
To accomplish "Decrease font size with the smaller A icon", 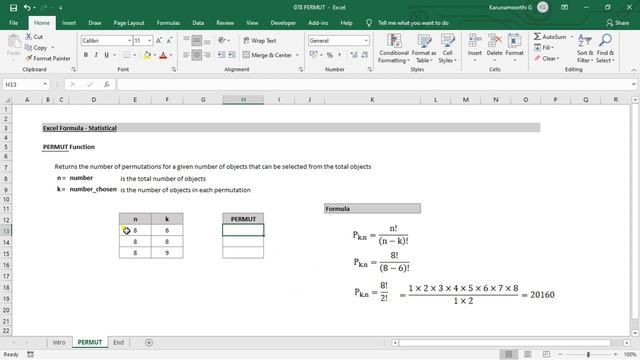I will 169,40.
